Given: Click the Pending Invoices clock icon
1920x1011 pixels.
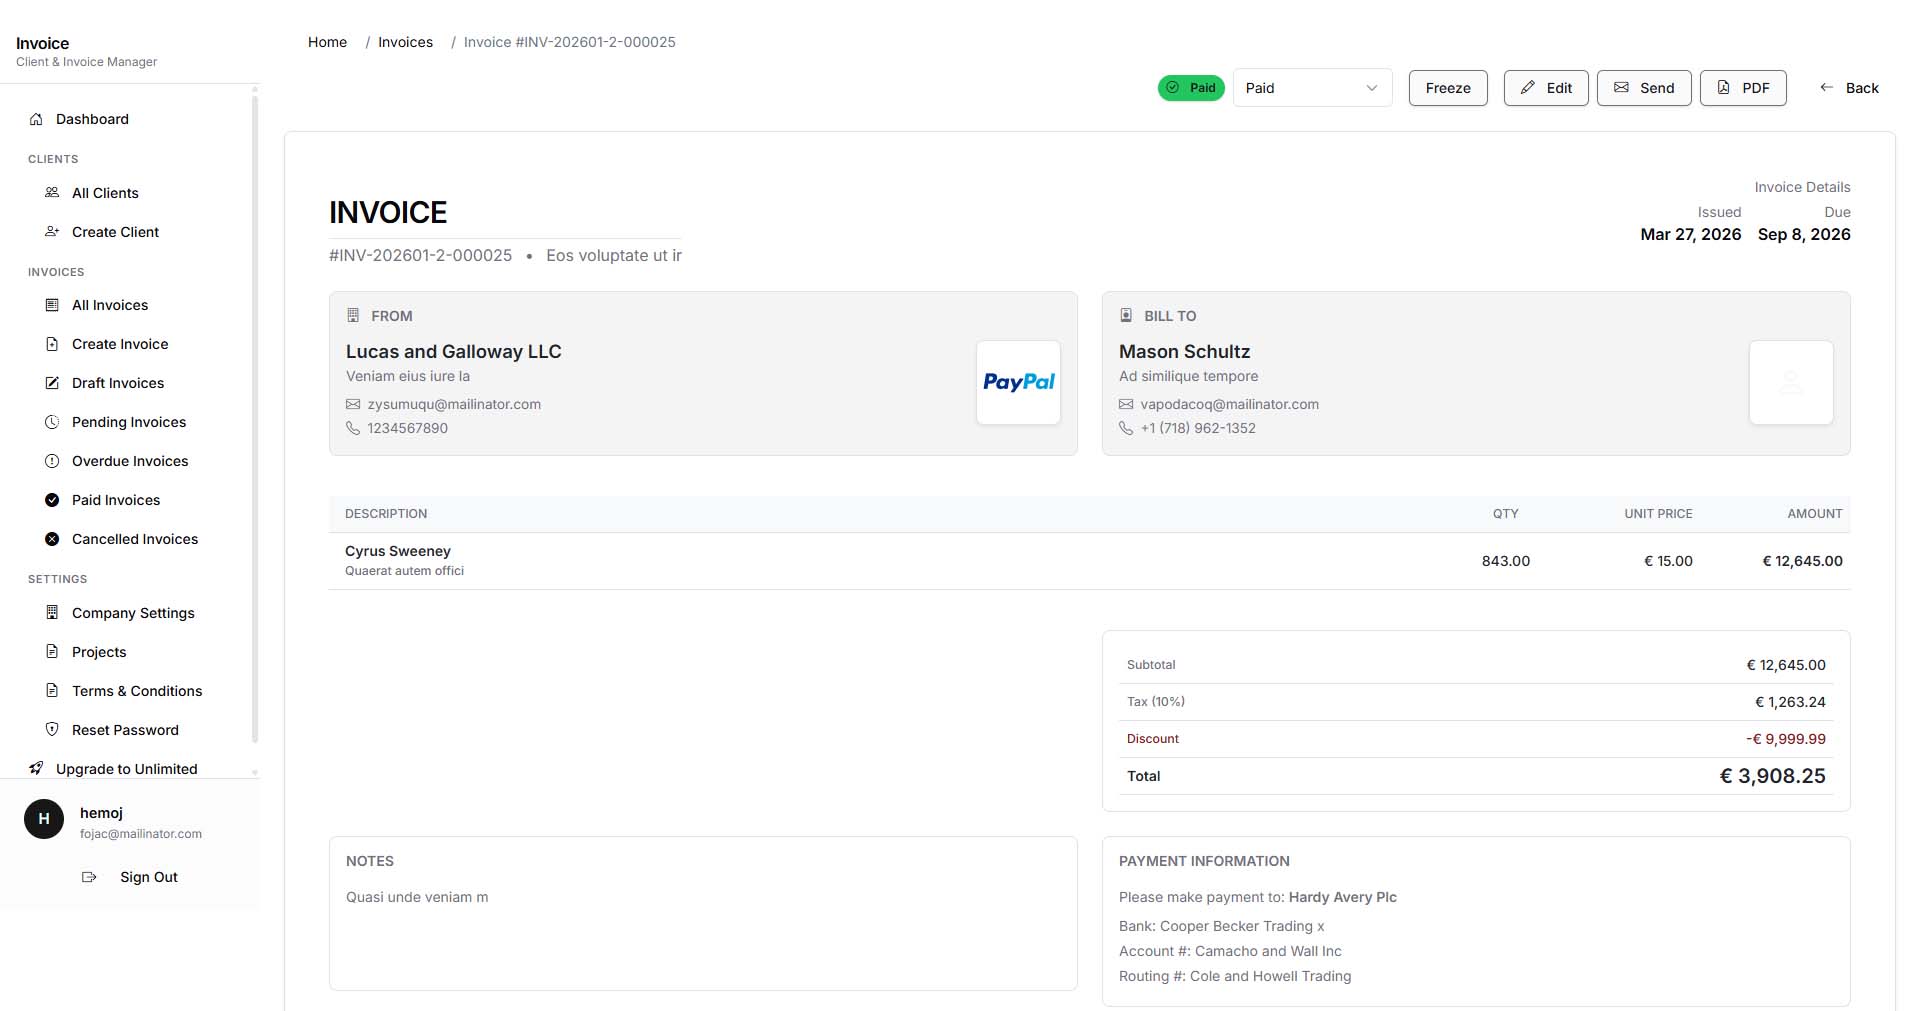Looking at the screenshot, I should [52, 422].
